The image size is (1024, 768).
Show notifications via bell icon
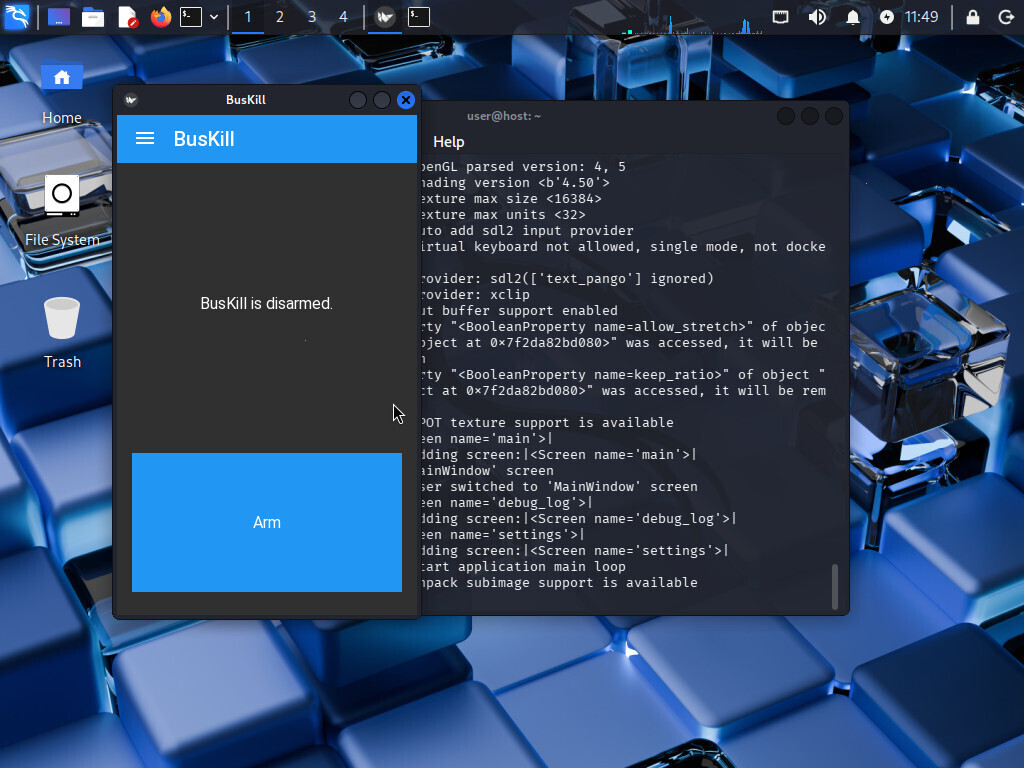pyautogui.click(x=853, y=17)
